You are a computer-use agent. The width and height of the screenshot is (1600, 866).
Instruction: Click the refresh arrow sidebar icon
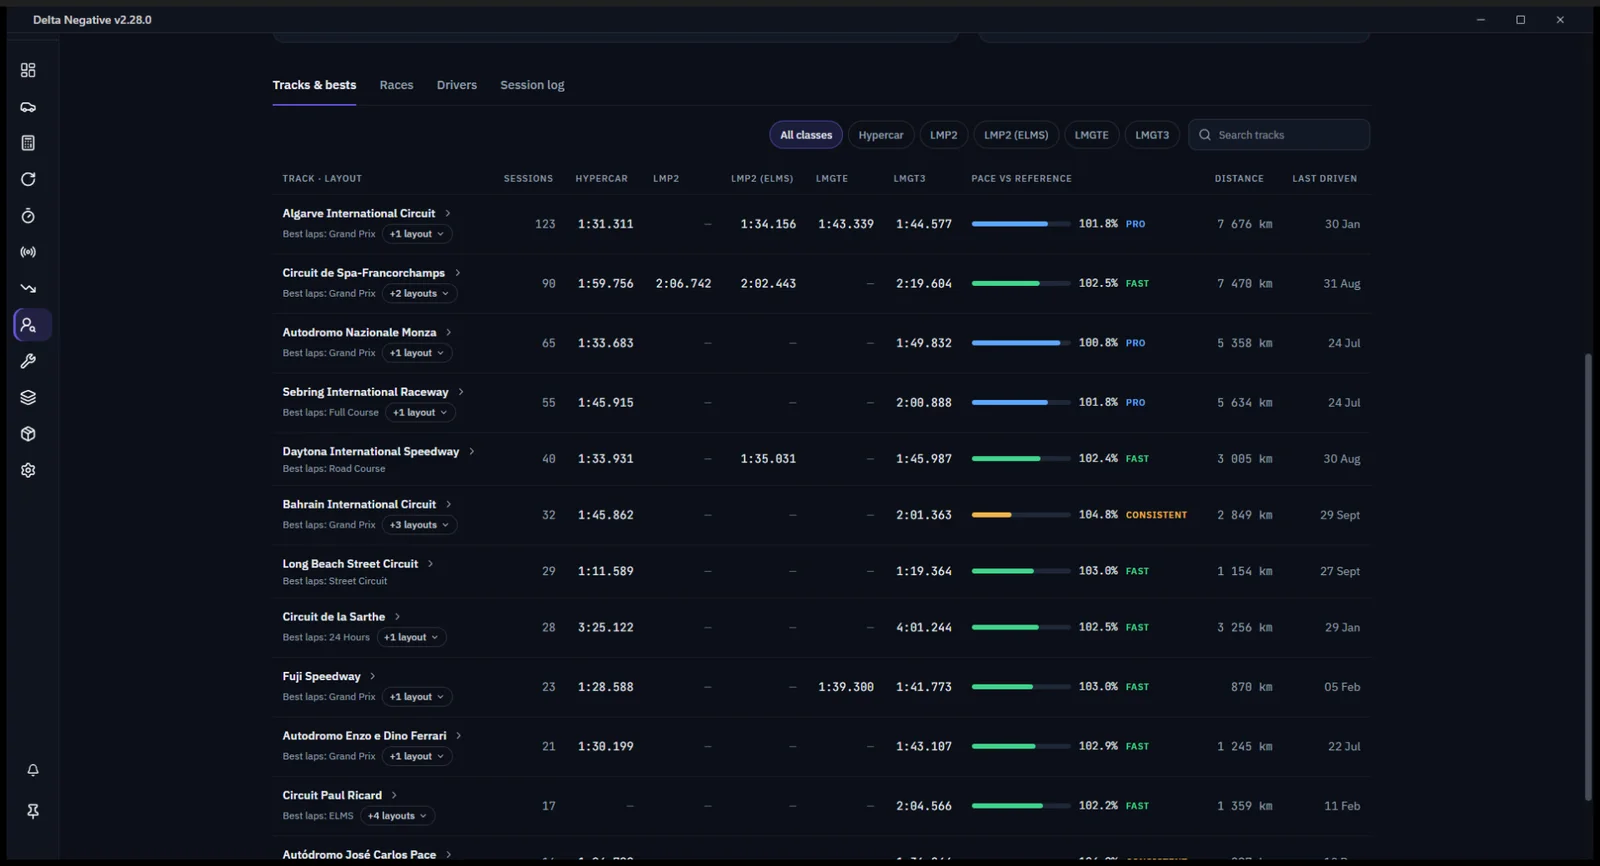point(28,179)
